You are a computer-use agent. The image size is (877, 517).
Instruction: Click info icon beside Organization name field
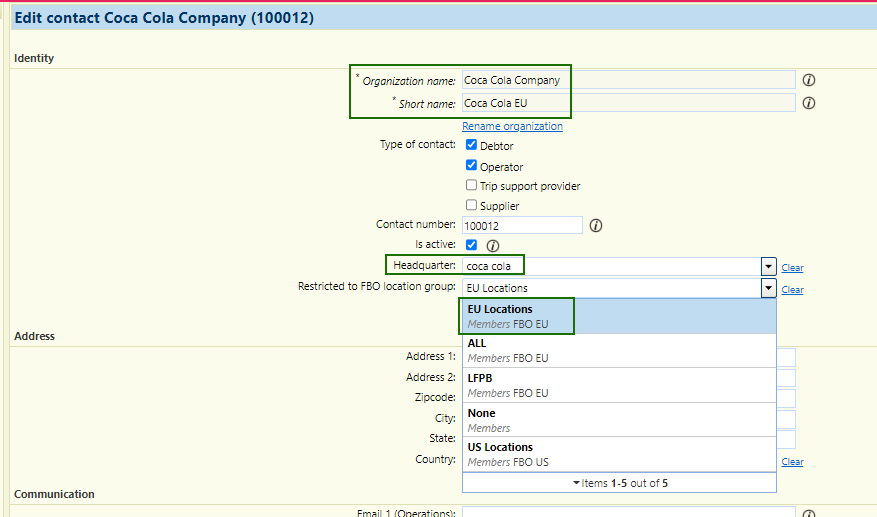(x=808, y=80)
